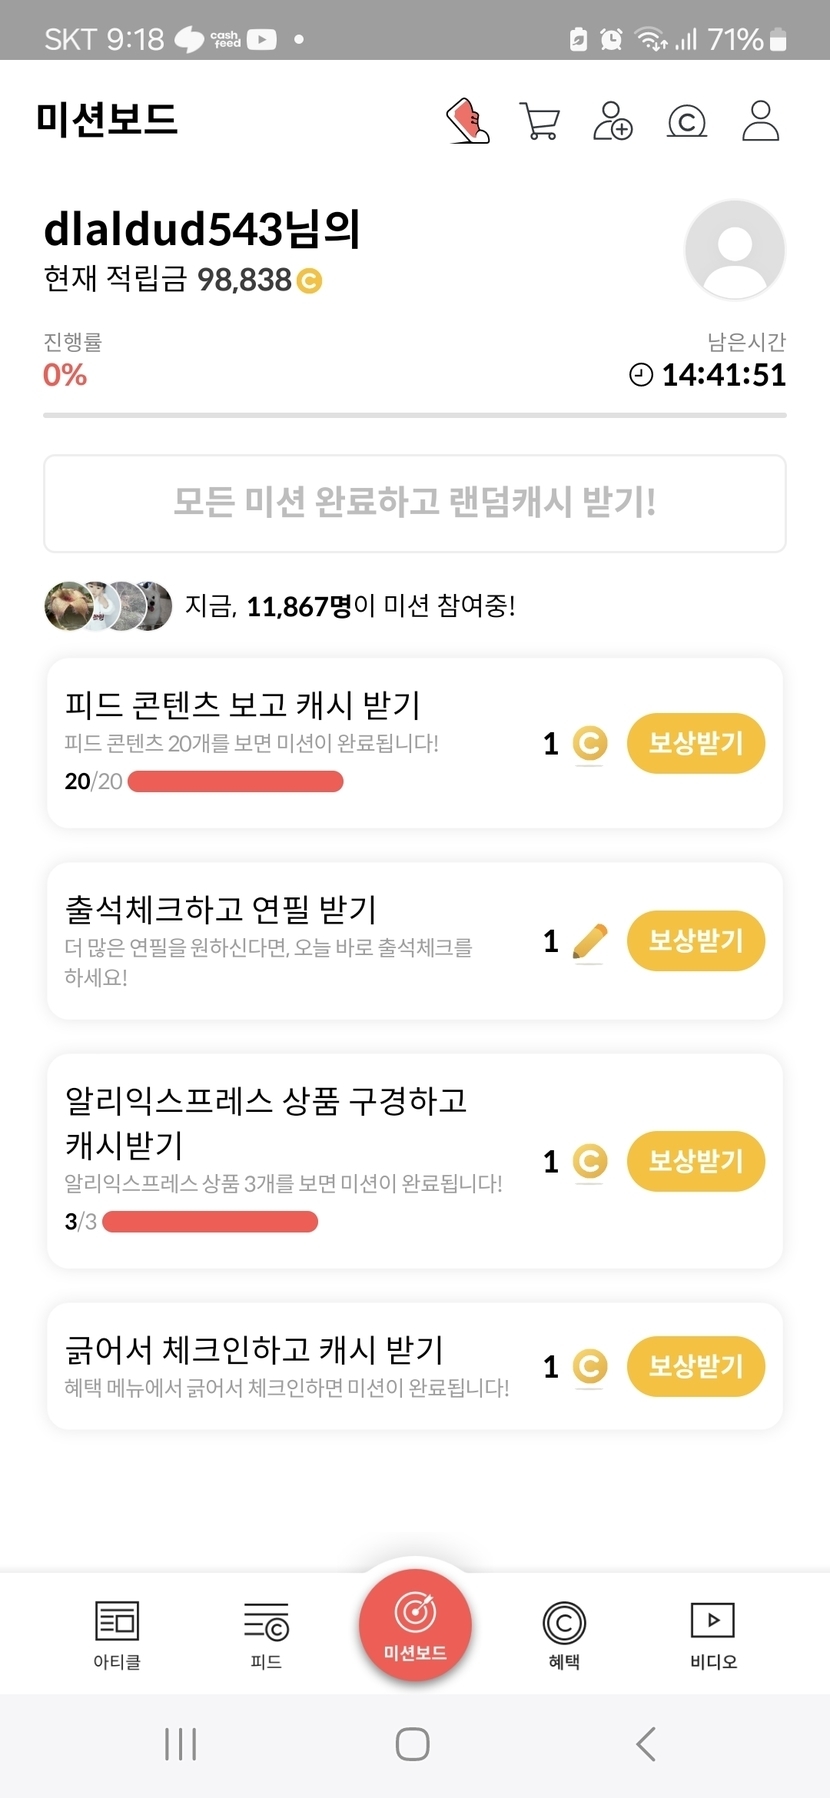Switch to the 피드 tab

pos(266,1634)
